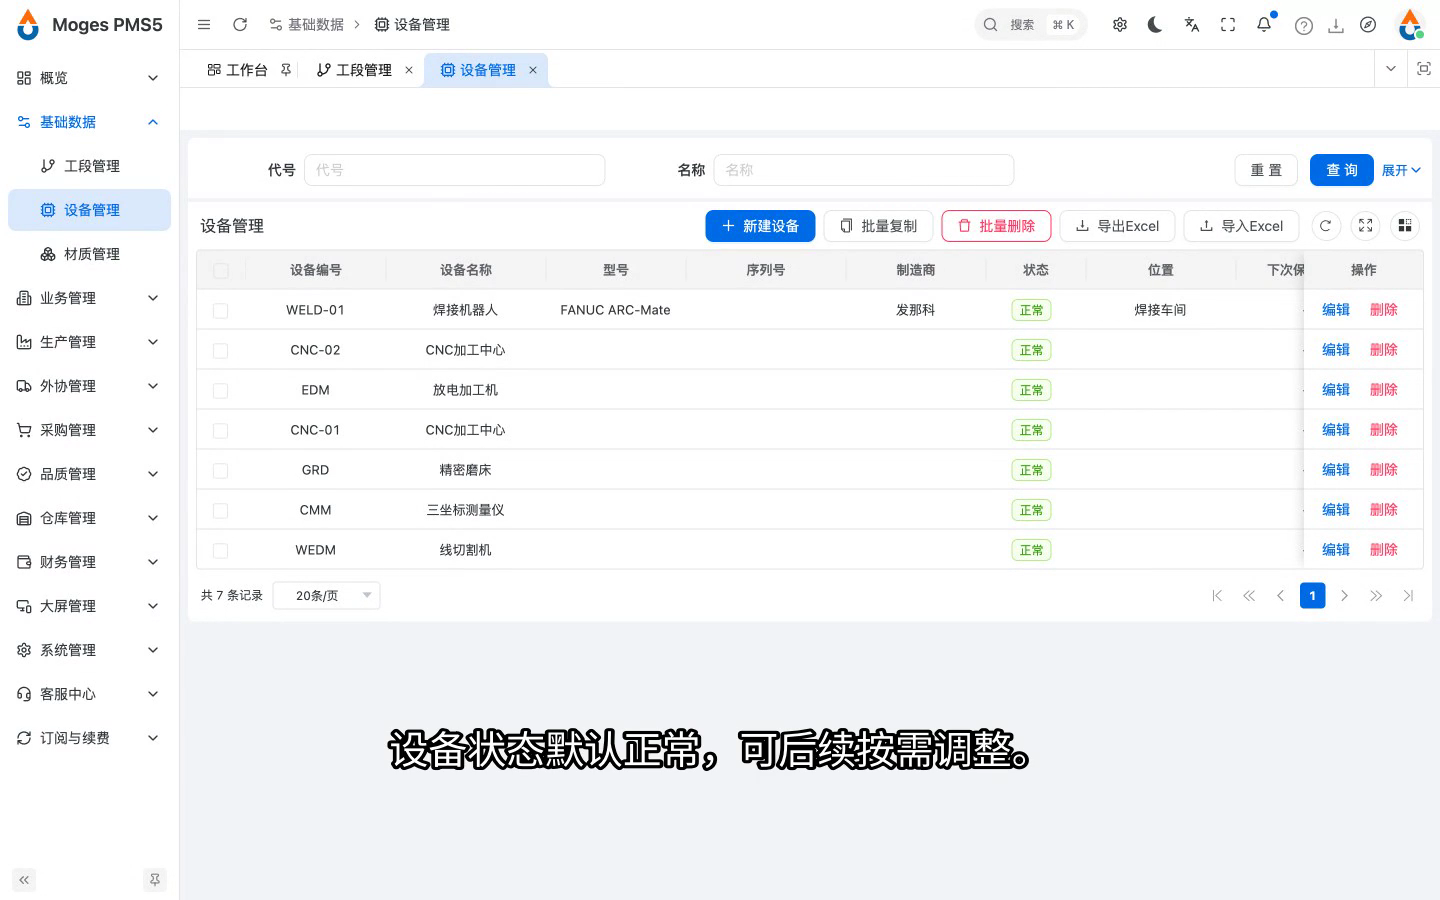Image resolution: width=1440 pixels, height=900 pixels.
Task: Open table column layout settings
Action: (1405, 226)
